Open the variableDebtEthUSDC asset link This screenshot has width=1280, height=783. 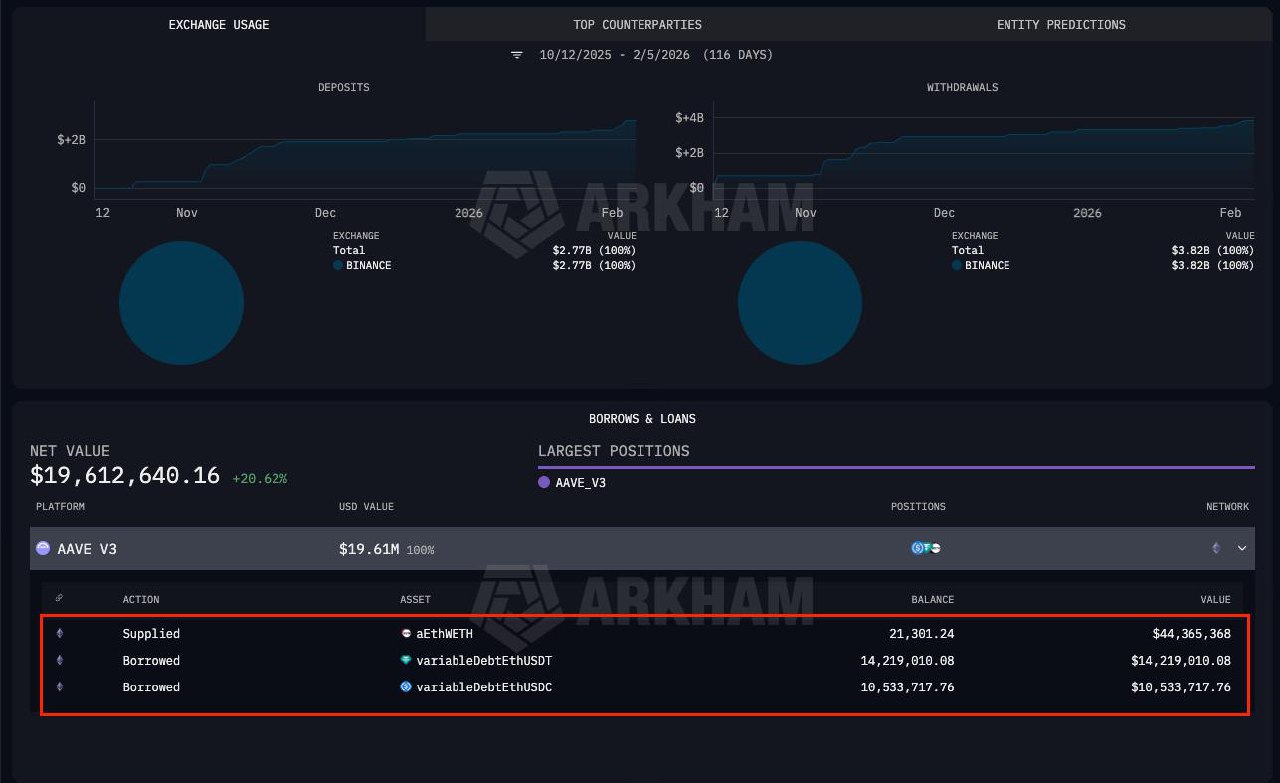(x=484, y=688)
